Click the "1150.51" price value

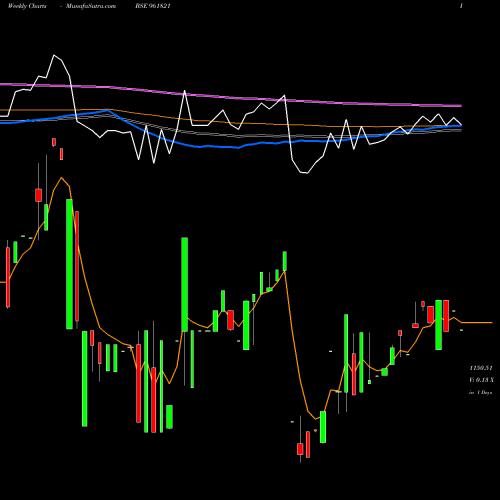point(481,368)
